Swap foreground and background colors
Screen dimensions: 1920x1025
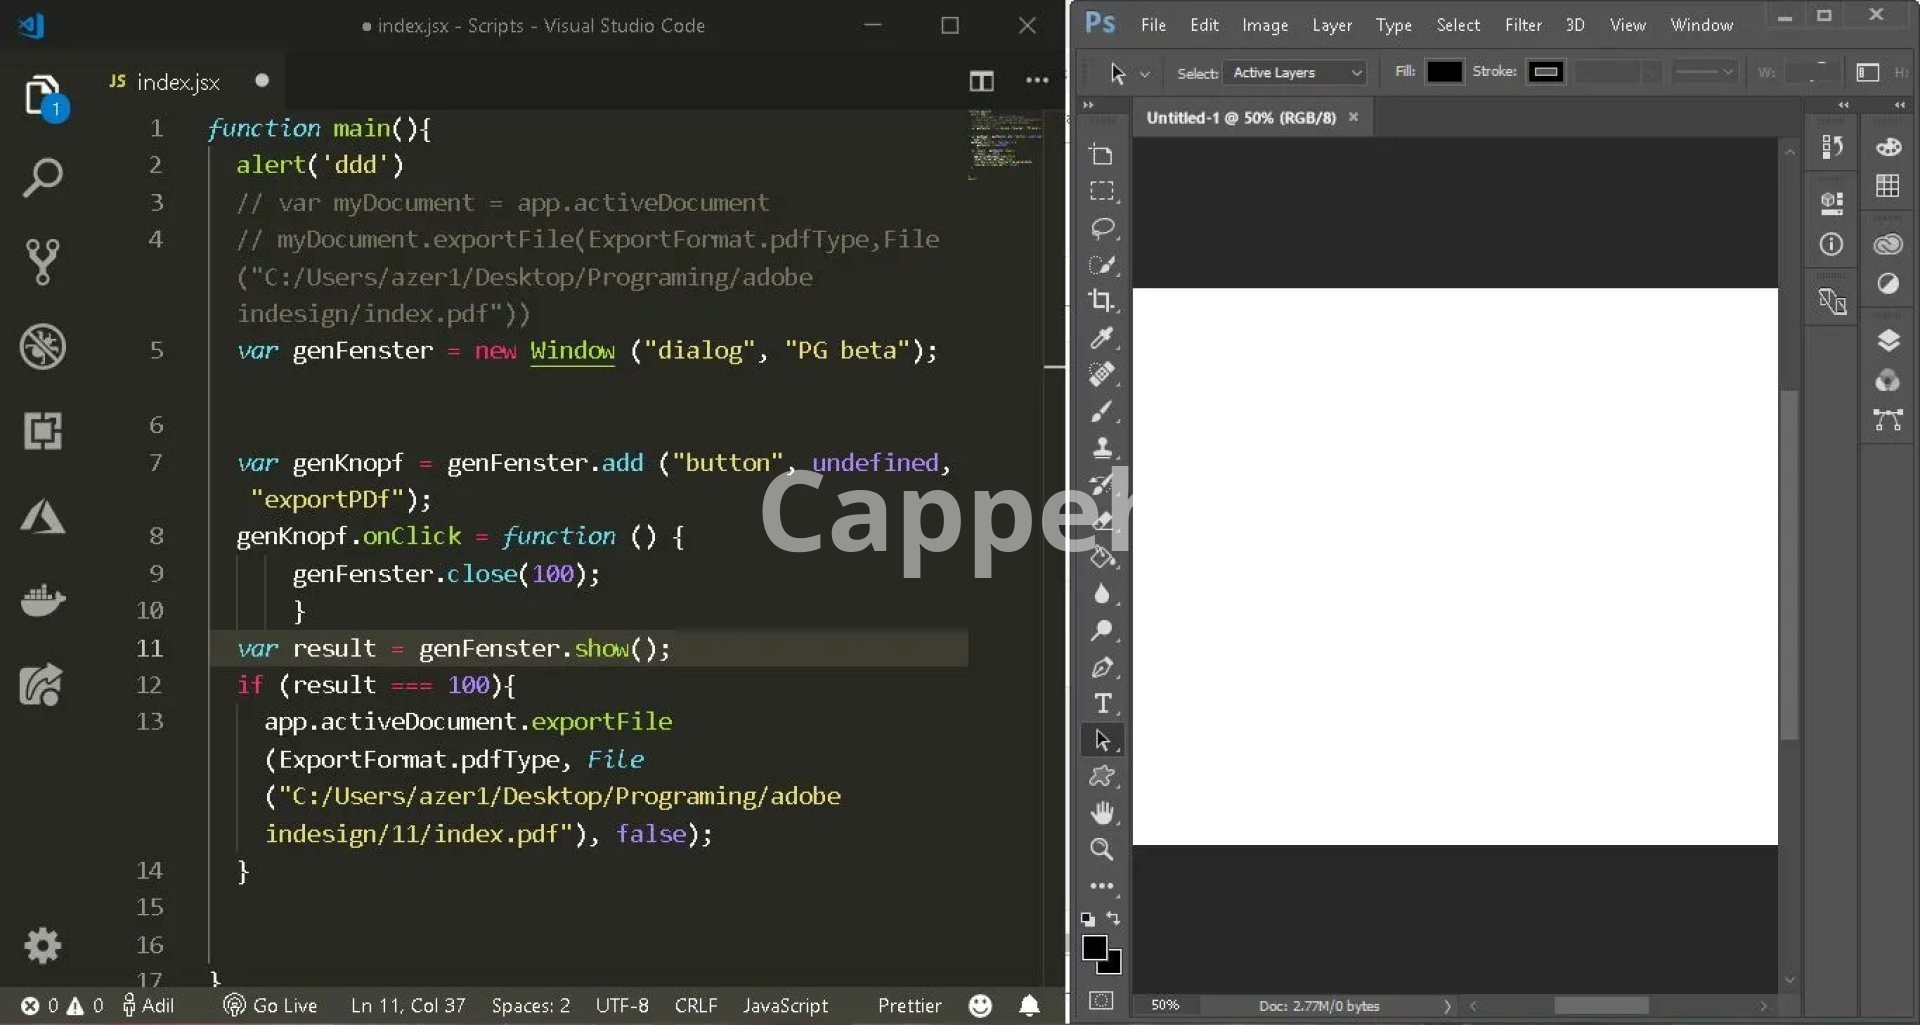pyautogui.click(x=1114, y=918)
